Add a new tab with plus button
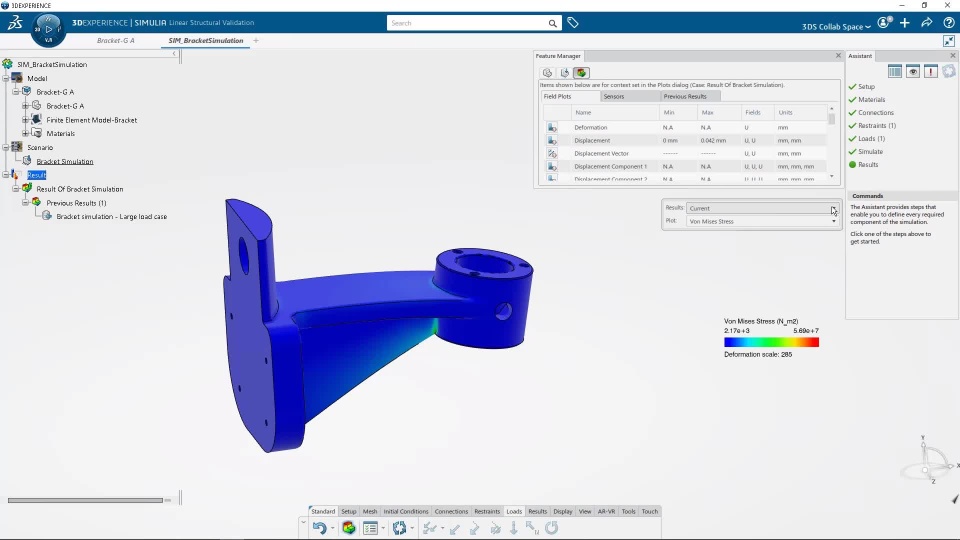 (x=256, y=40)
